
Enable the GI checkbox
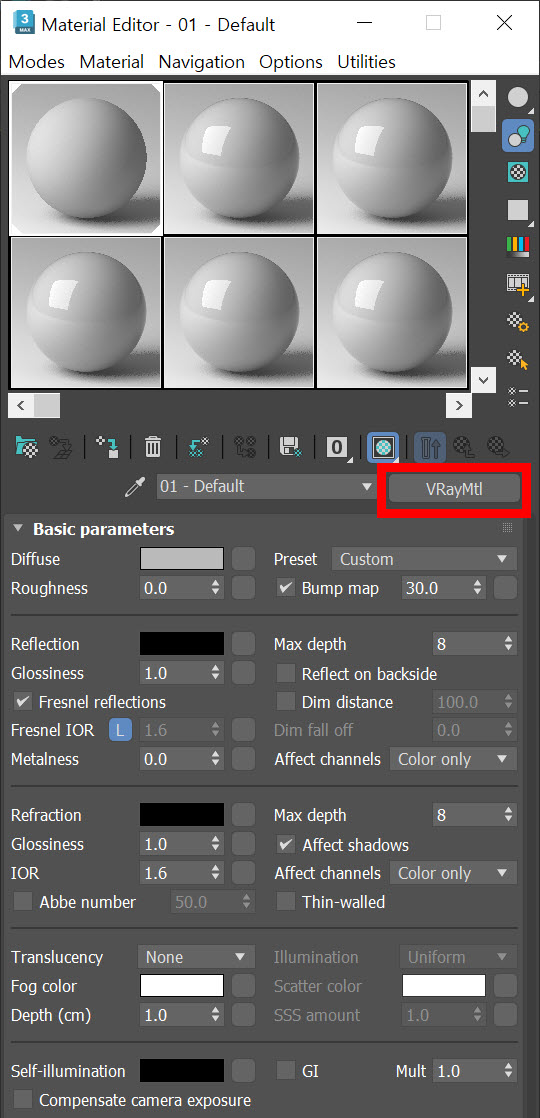point(285,1071)
